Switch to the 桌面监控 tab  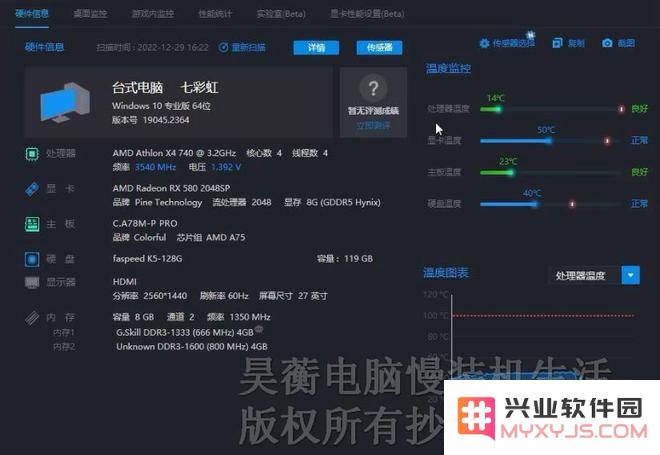90,14
